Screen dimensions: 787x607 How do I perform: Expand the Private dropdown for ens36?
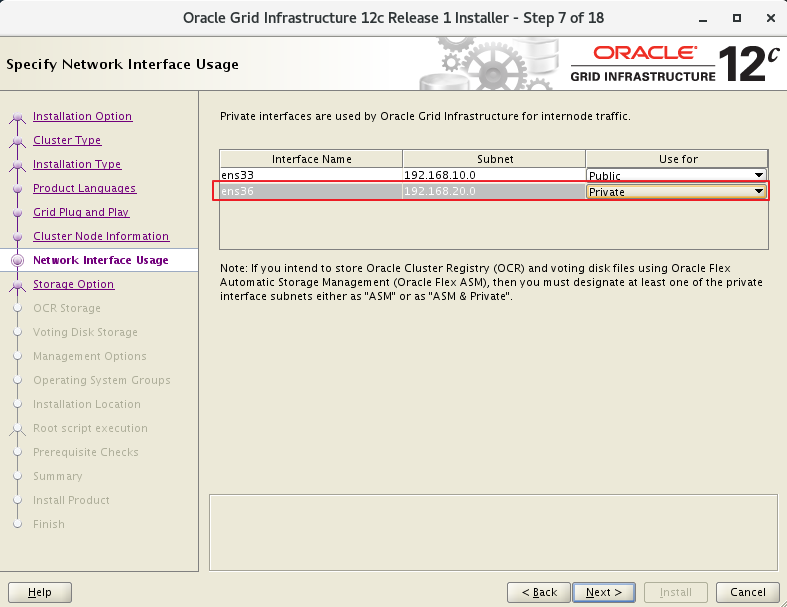pos(676,191)
